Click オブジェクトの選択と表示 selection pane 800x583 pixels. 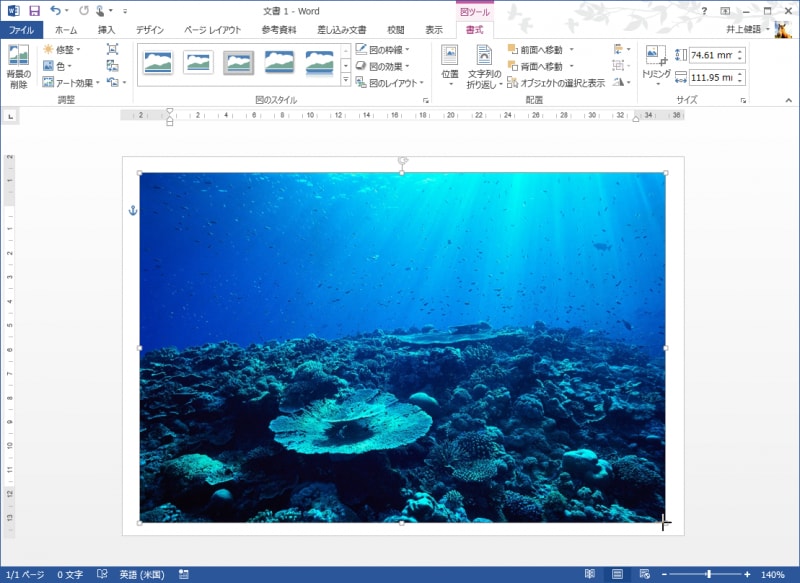point(555,83)
